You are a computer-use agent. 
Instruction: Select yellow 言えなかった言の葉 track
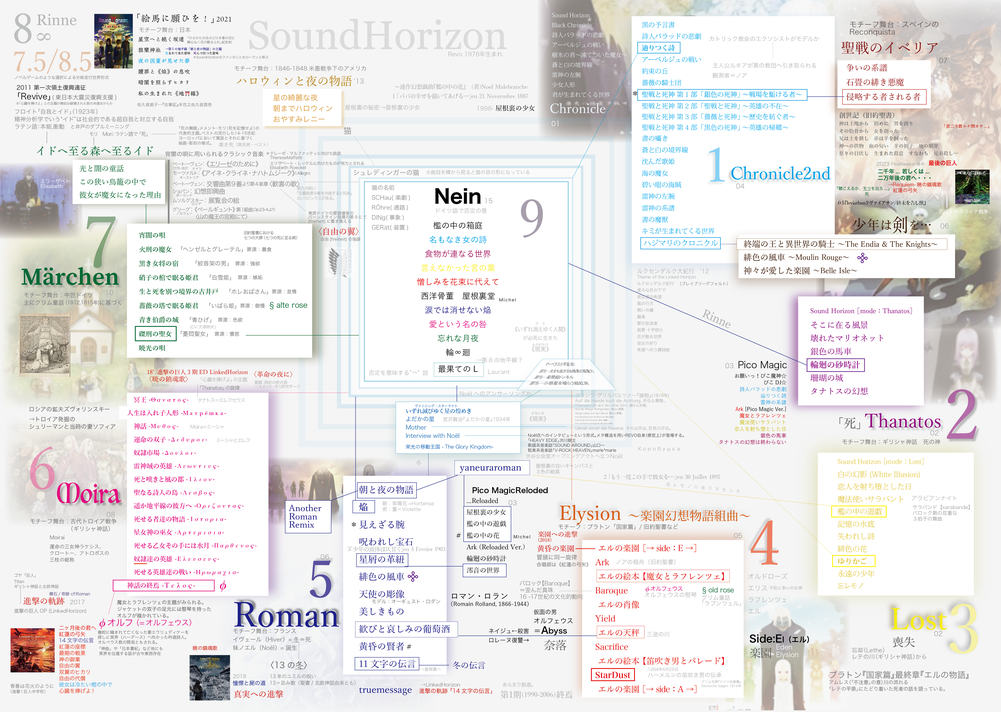pos(457,268)
